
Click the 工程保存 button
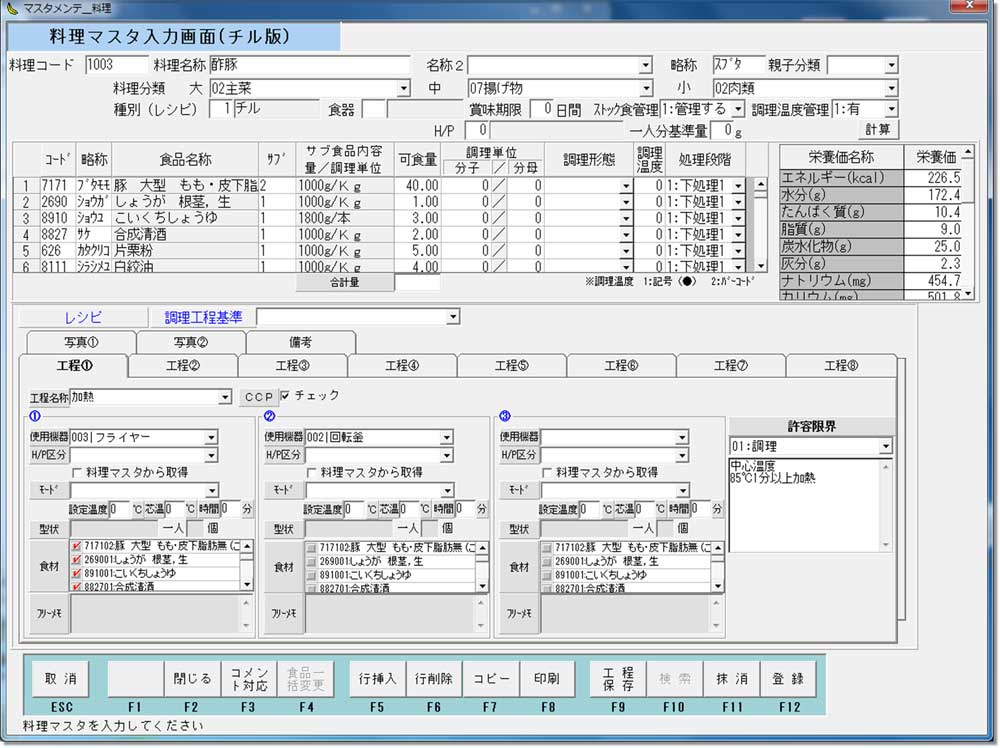[617, 678]
